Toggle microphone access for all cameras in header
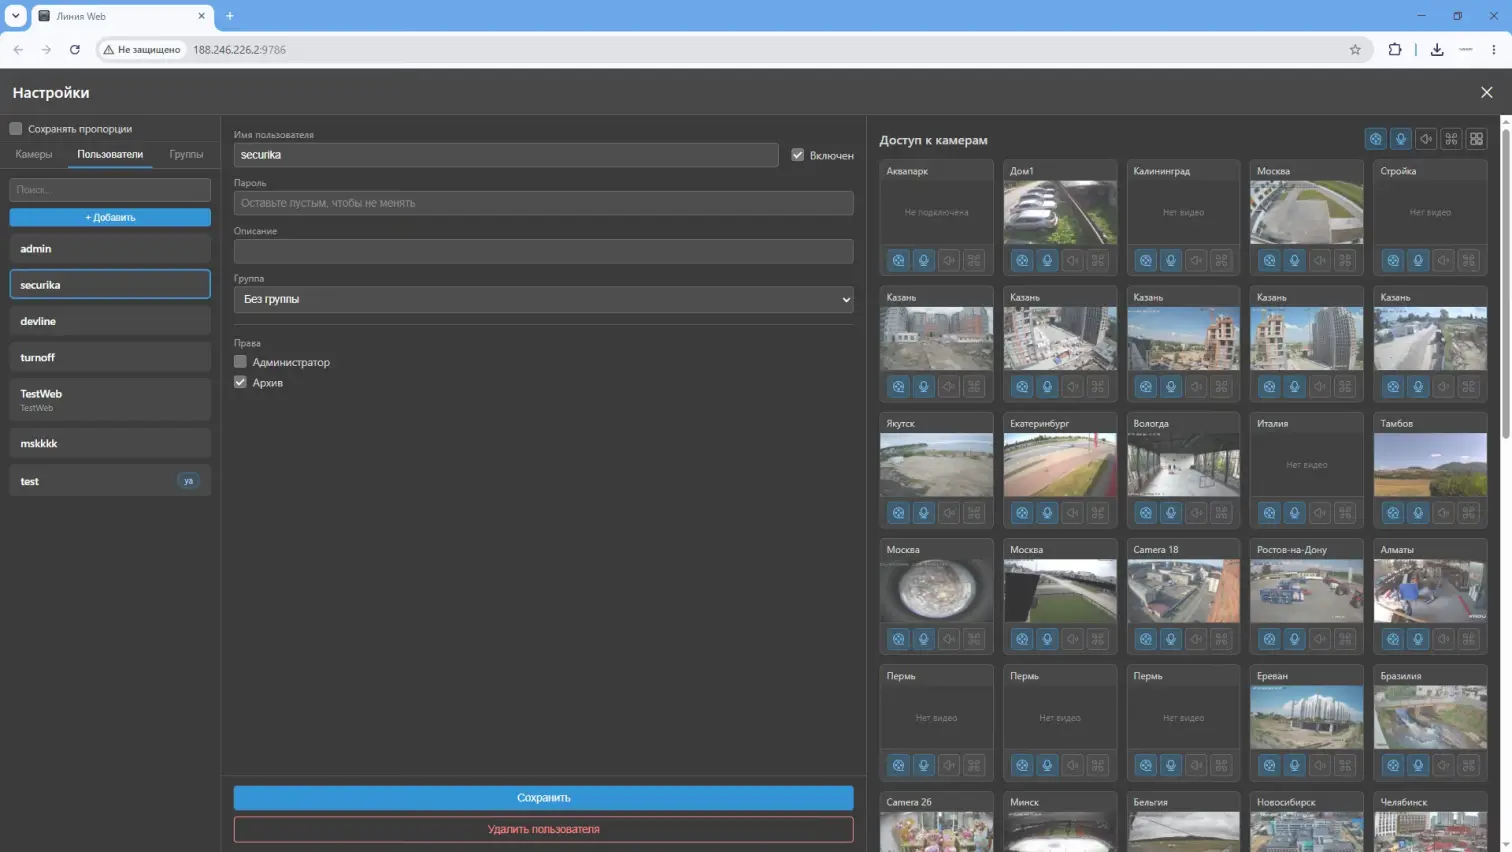Image resolution: width=1512 pixels, height=852 pixels. [x=1401, y=139]
